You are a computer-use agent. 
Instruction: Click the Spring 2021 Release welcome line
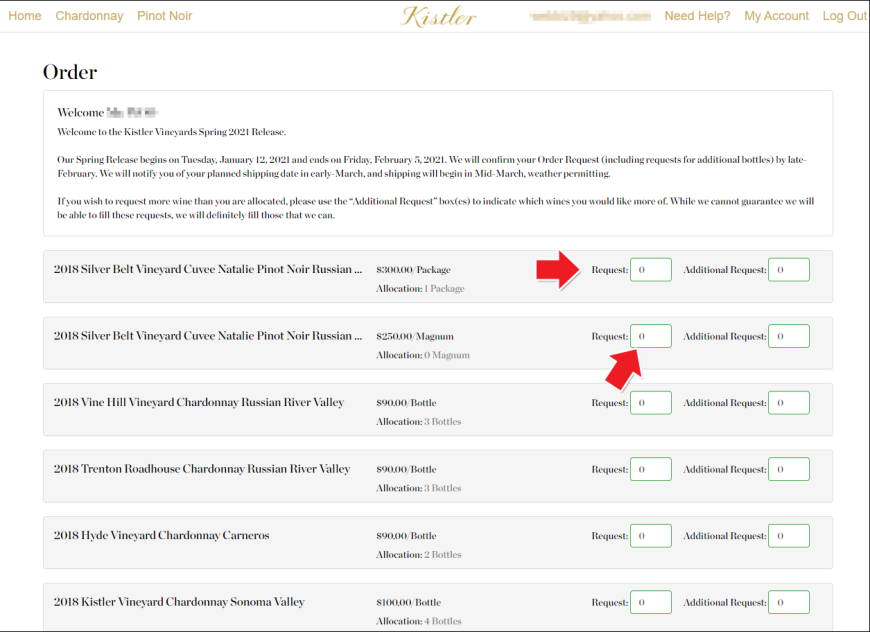(x=171, y=132)
